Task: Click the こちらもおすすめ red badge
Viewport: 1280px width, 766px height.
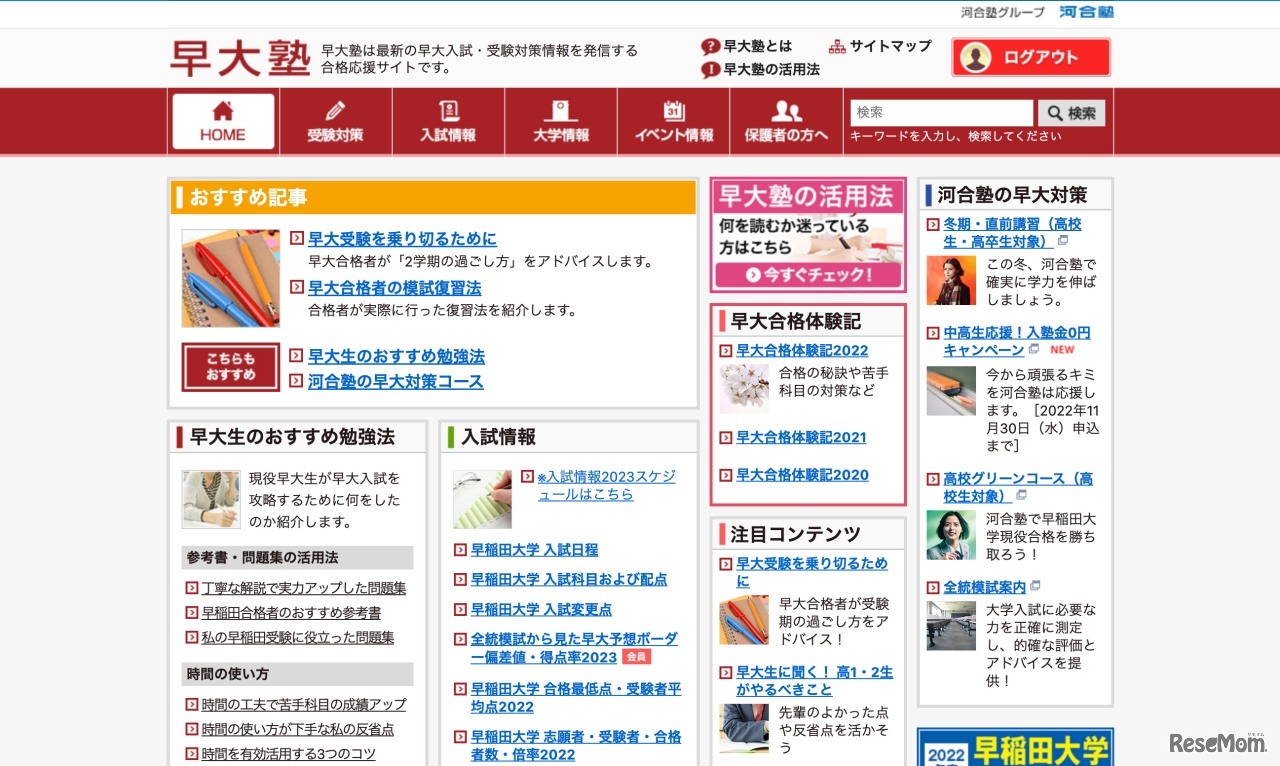Action: point(231,367)
